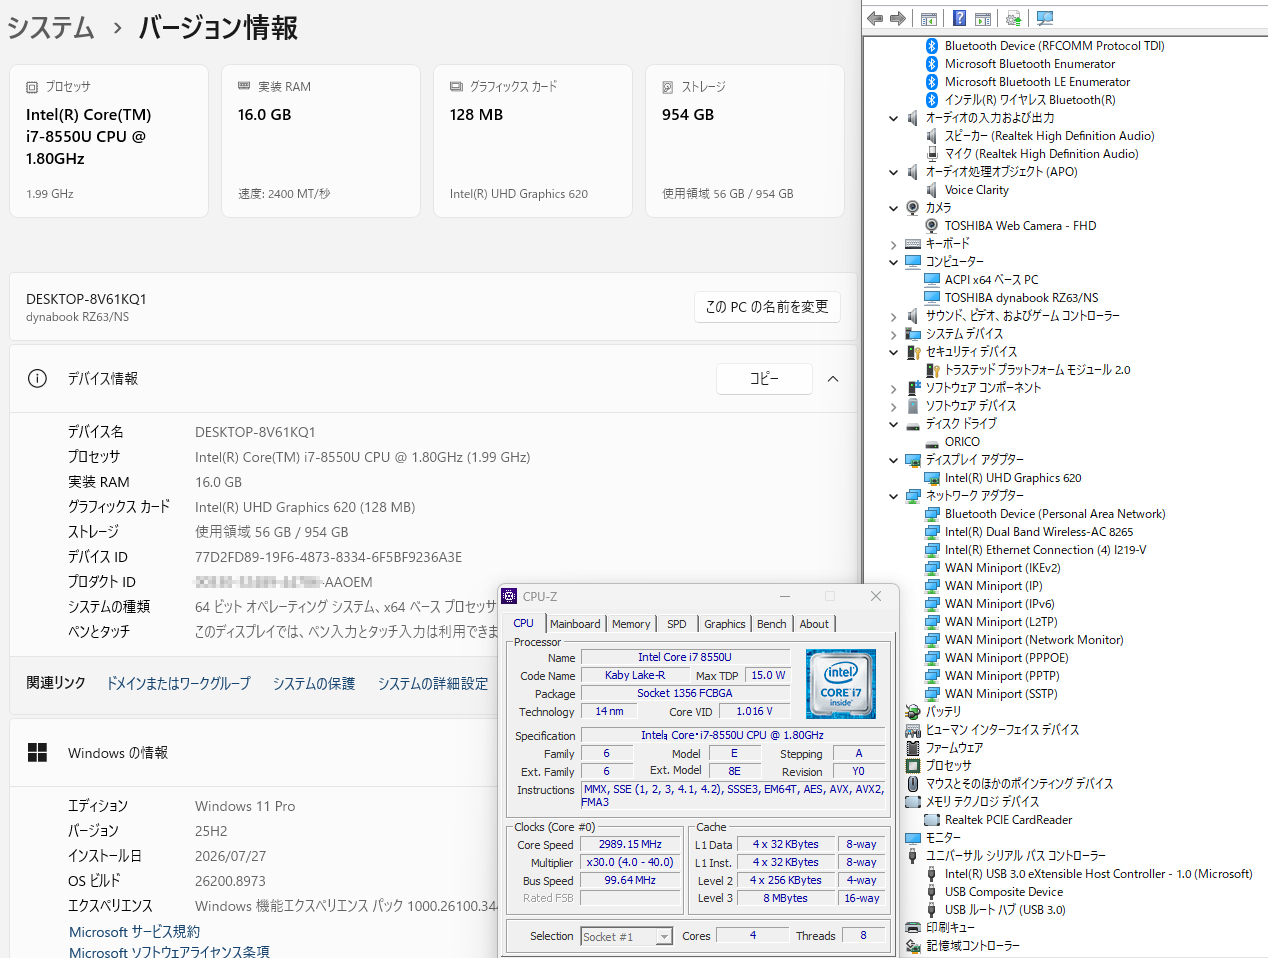Collapse the ネットワーク アダプター category
The image size is (1268, 958).
pos(893,496)
